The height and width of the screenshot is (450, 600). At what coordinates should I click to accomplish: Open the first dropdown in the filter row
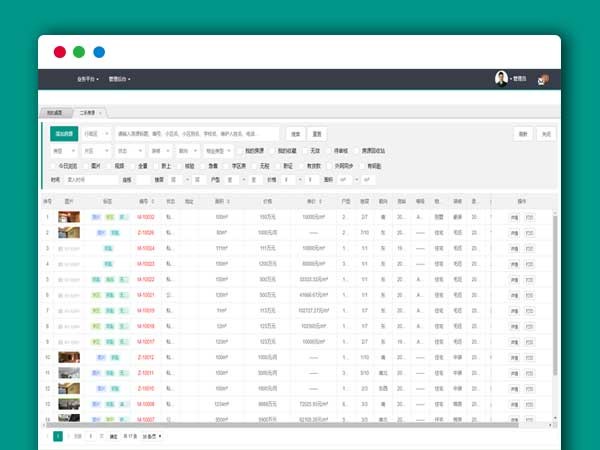63,150
